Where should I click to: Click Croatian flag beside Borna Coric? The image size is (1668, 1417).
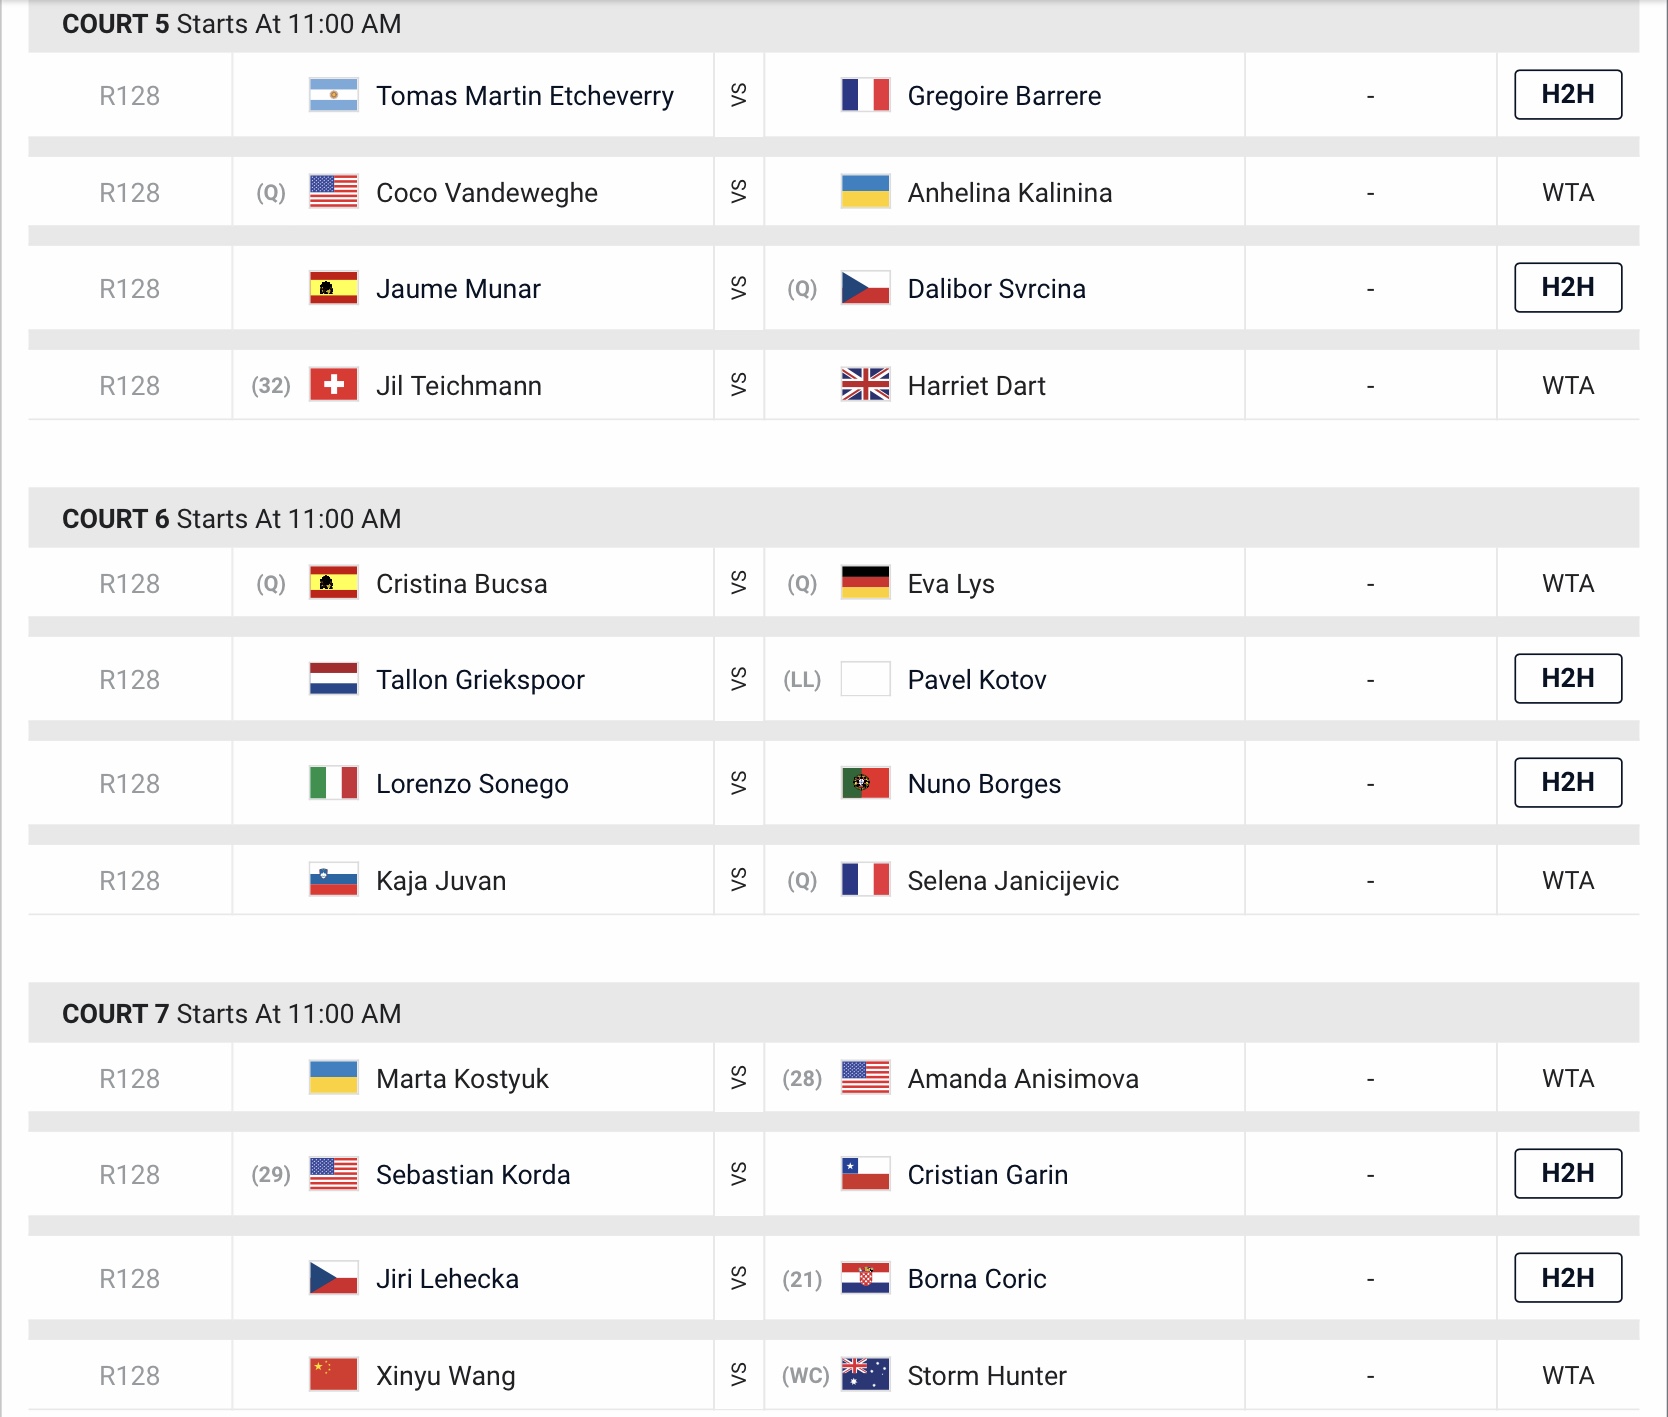(865, 1278)
